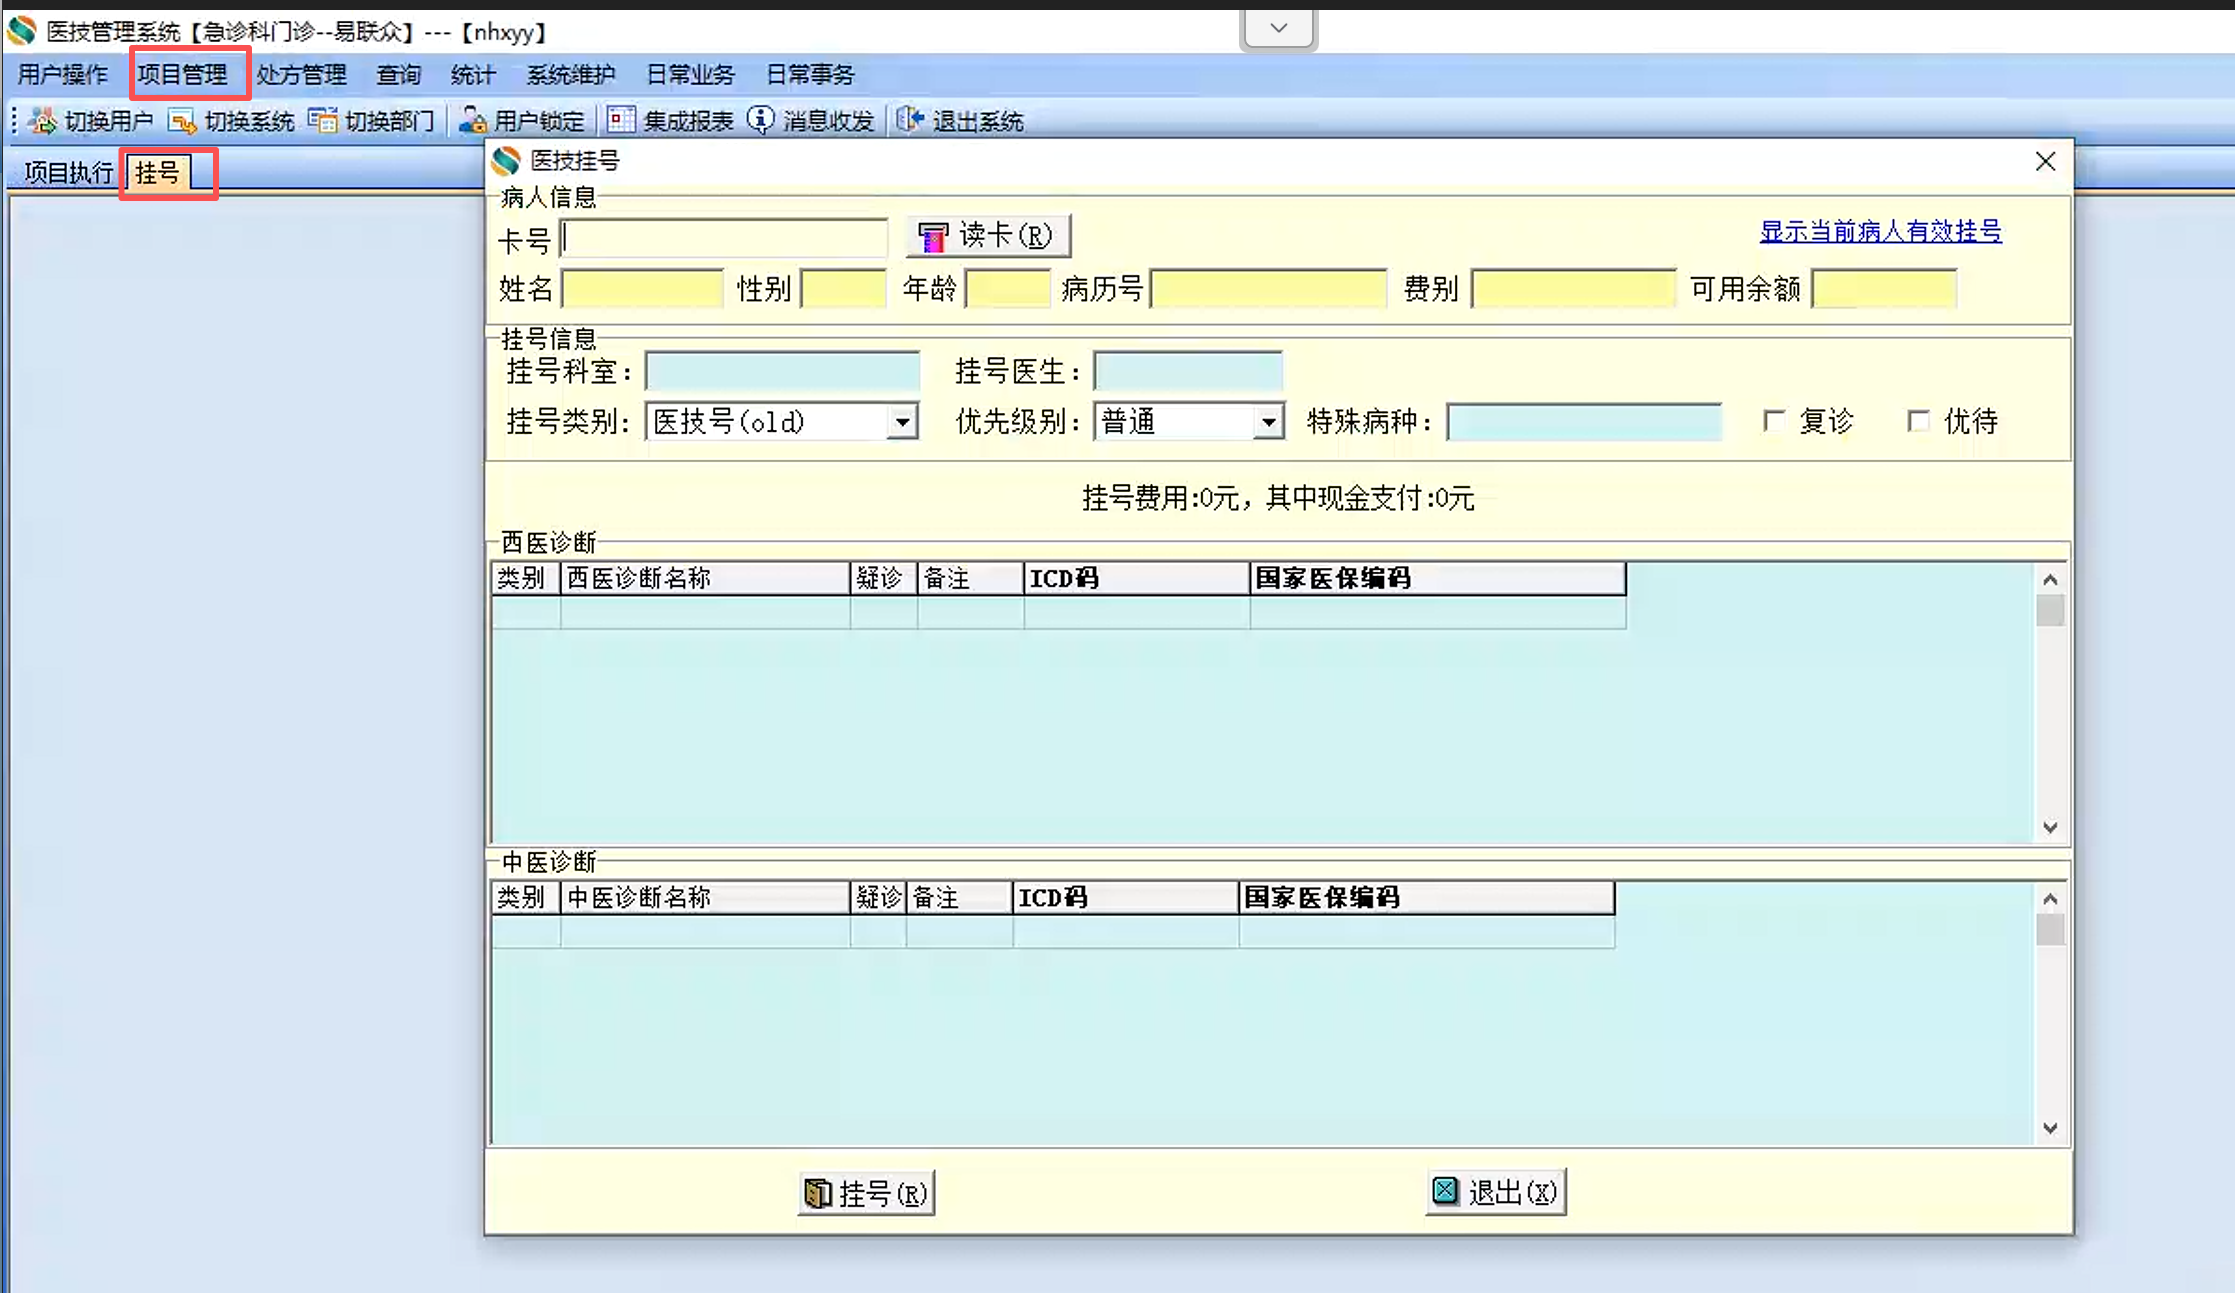Click the 切换系统 toolbar icon
Viewport: 2235px width, 1293px height.
point(182,121)
